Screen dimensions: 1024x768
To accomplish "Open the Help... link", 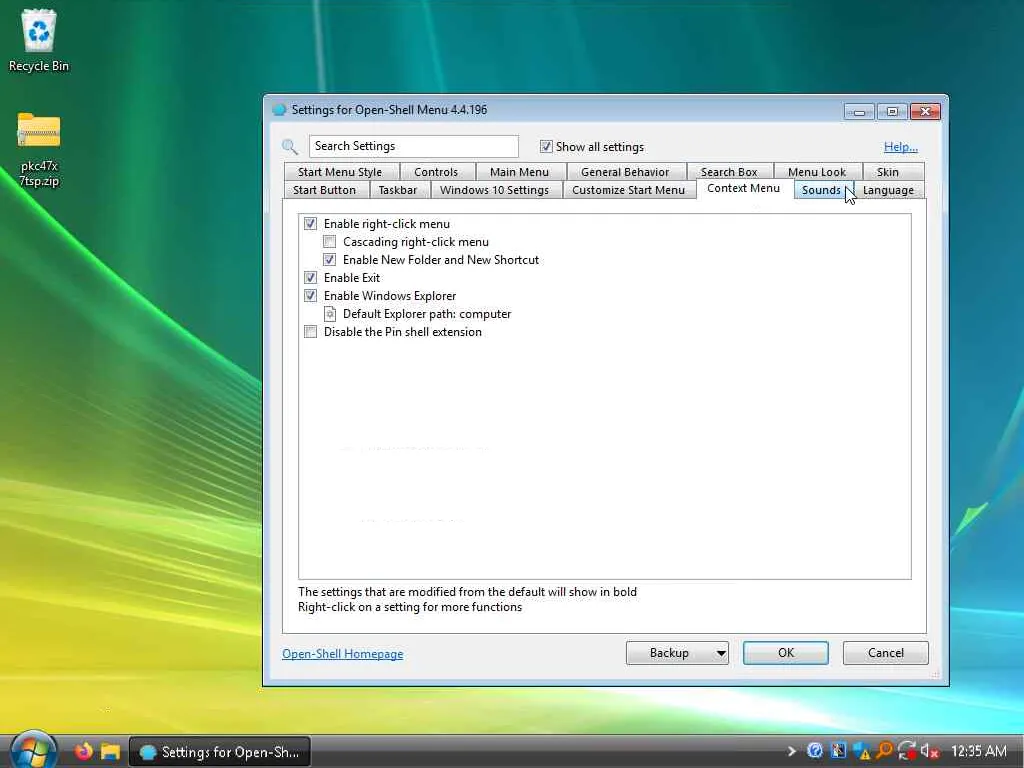I will tap(901, 147).
